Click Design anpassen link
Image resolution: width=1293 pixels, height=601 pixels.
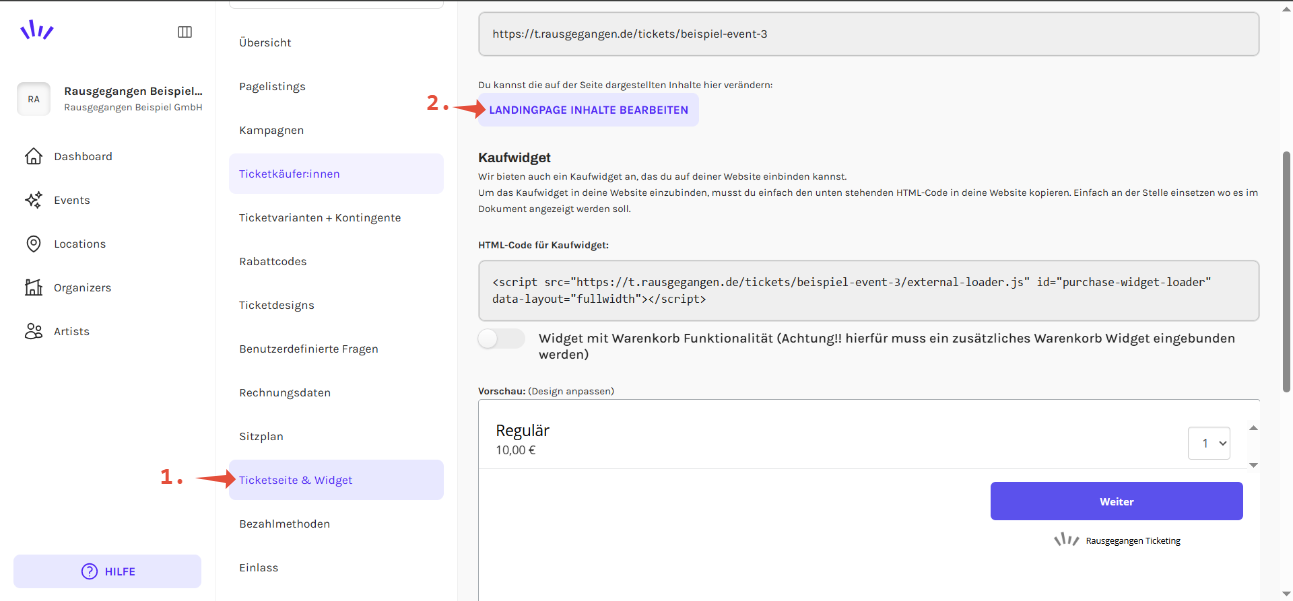pyautogui.click(x=571, y=391)
